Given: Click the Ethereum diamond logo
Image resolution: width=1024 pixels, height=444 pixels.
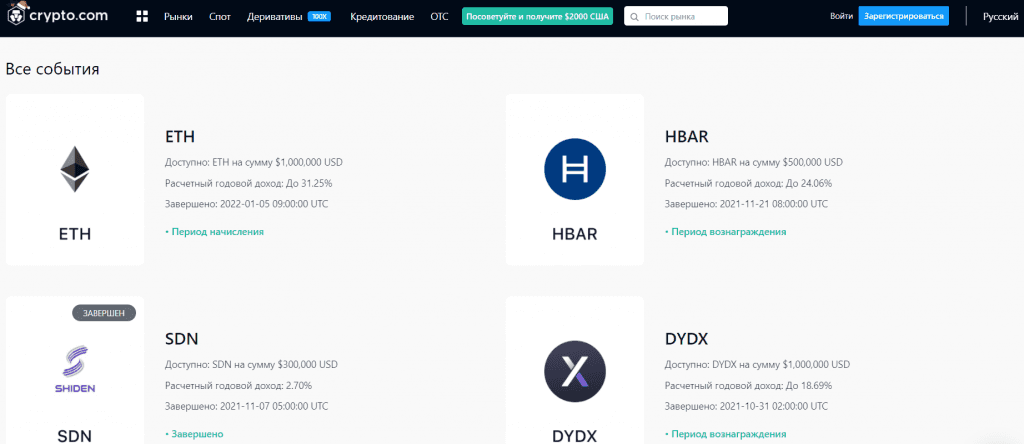Looking at the screenshot, I should click(74, 168).
